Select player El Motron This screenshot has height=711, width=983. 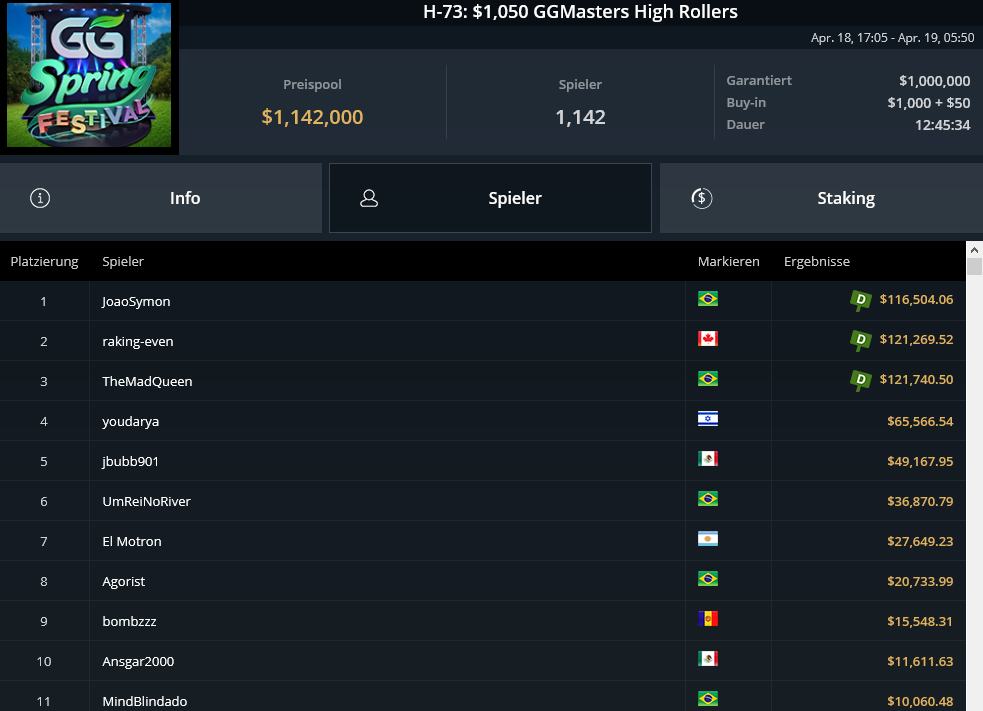[x=132, y=542]
